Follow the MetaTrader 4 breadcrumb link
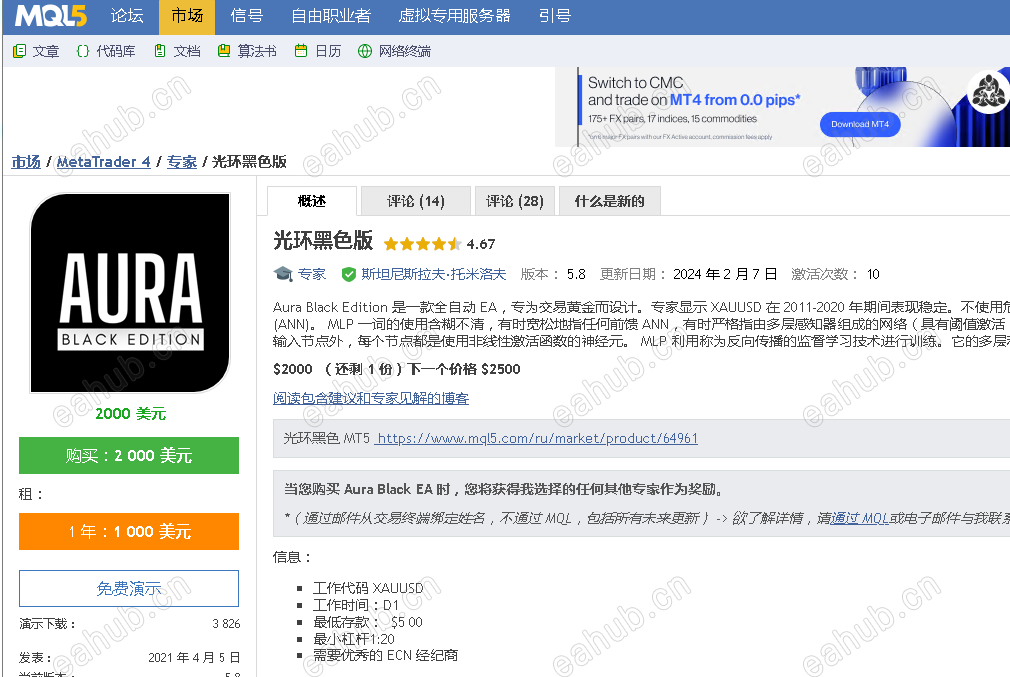Screen dimensions: 1010x677 tap(104, 162)
